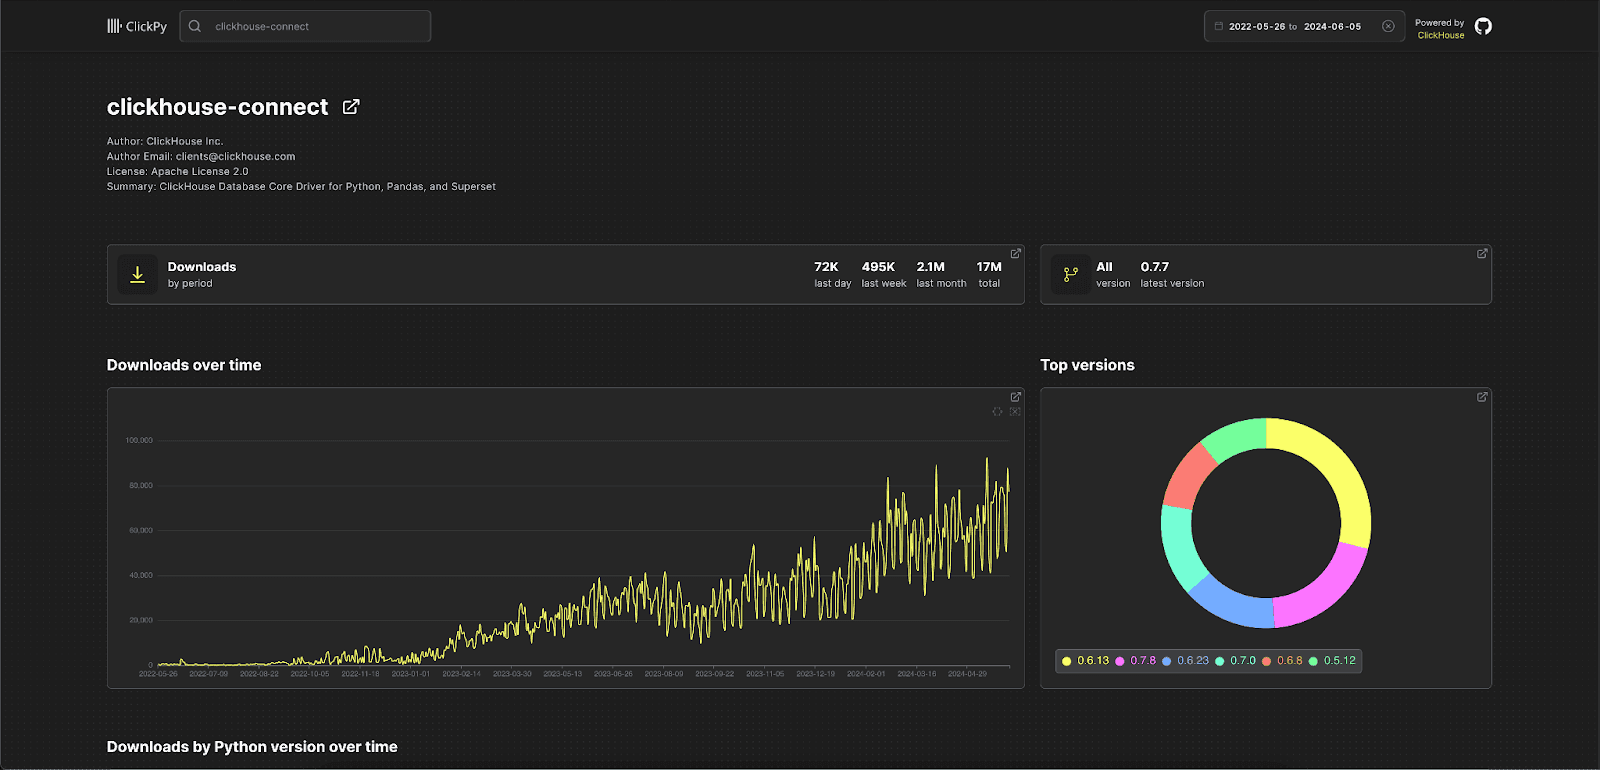Screen dimensions: 1600x770
Task: Toggle 0.6.23 series in pie legend
Action: click(1185, 661)
